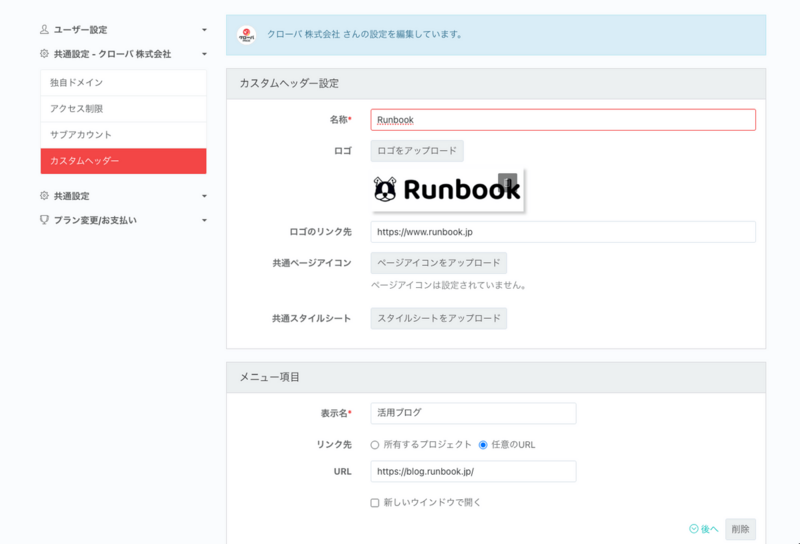This screenshot has height=544, width=800.
Task: Click the ロゴをアップロード button
Action: [x=417, y=151]
